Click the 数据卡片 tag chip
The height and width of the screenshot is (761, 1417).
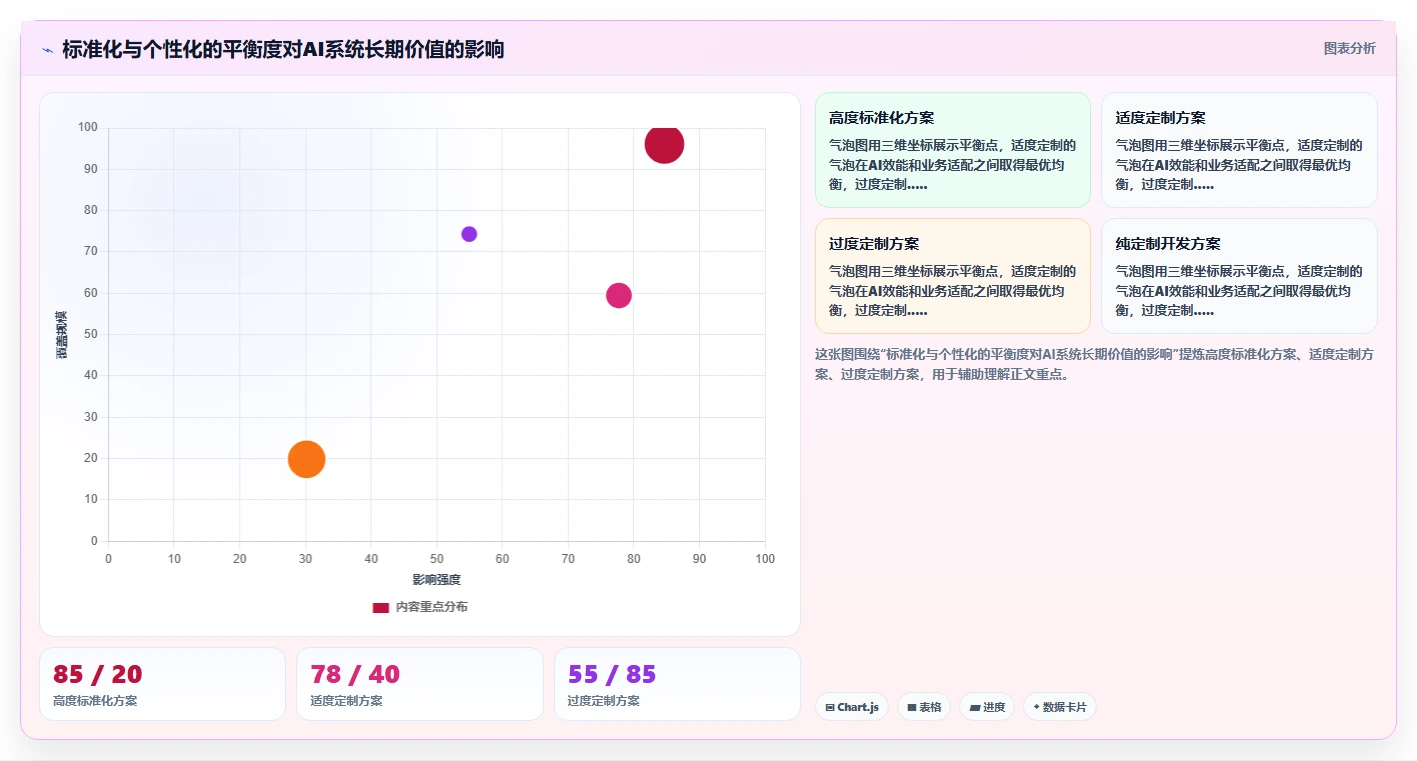point(1060,707)
